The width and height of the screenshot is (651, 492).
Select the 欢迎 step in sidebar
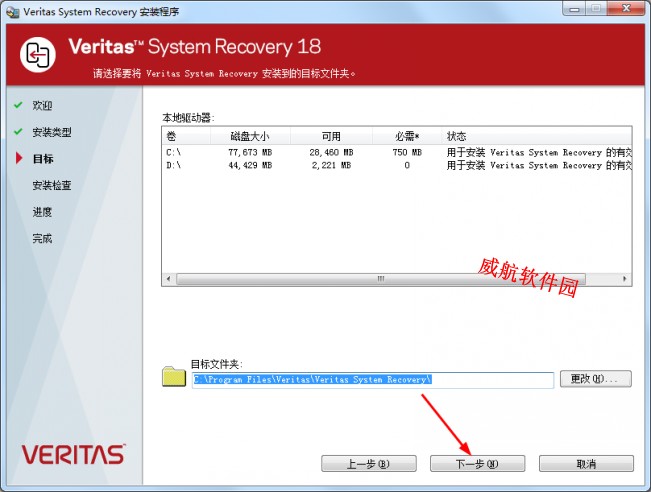coord(42,105)
